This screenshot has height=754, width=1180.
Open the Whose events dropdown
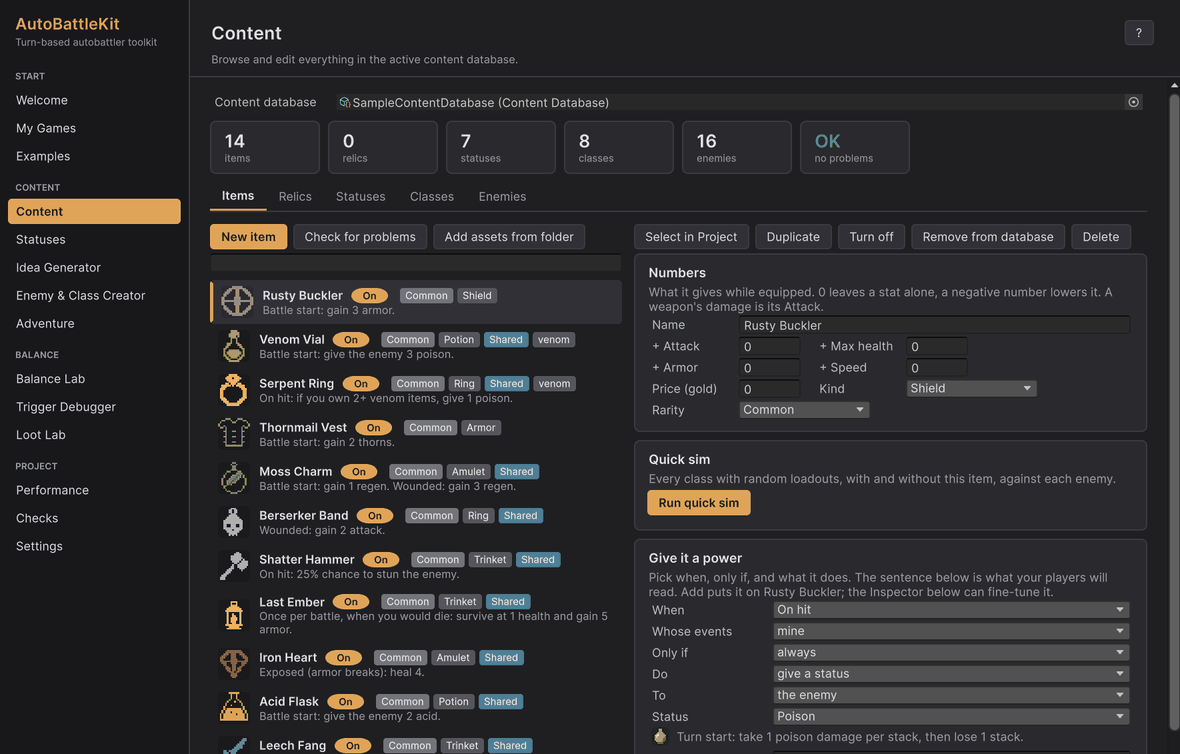coord(950,631)
